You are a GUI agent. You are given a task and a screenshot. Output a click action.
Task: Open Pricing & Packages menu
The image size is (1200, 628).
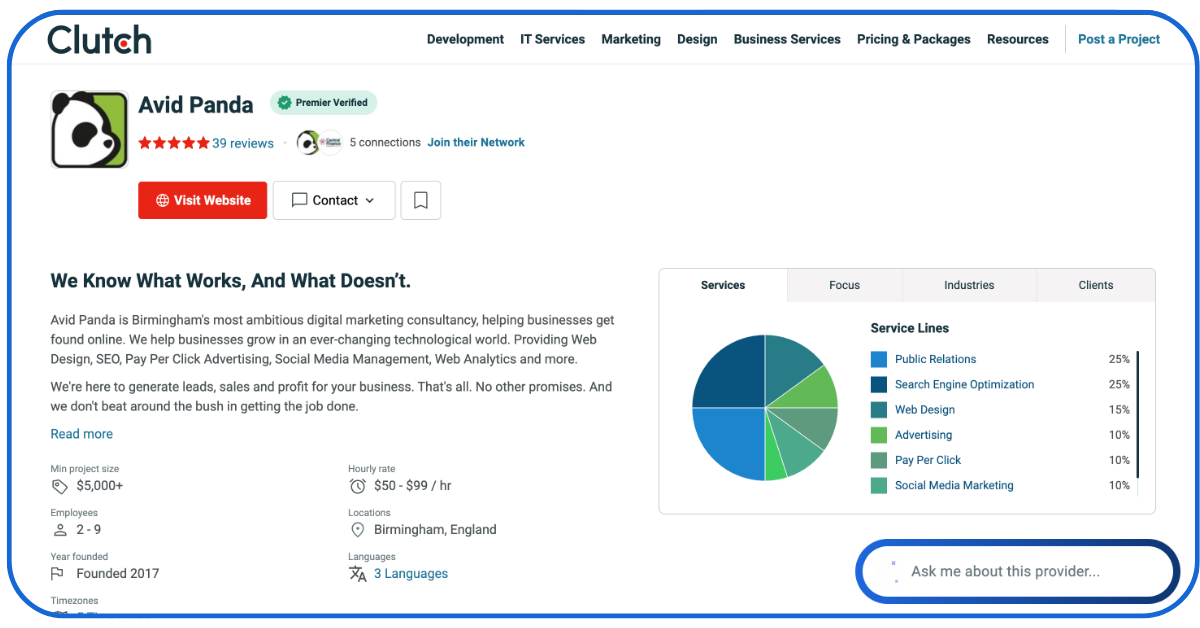[x=914, y=39]
